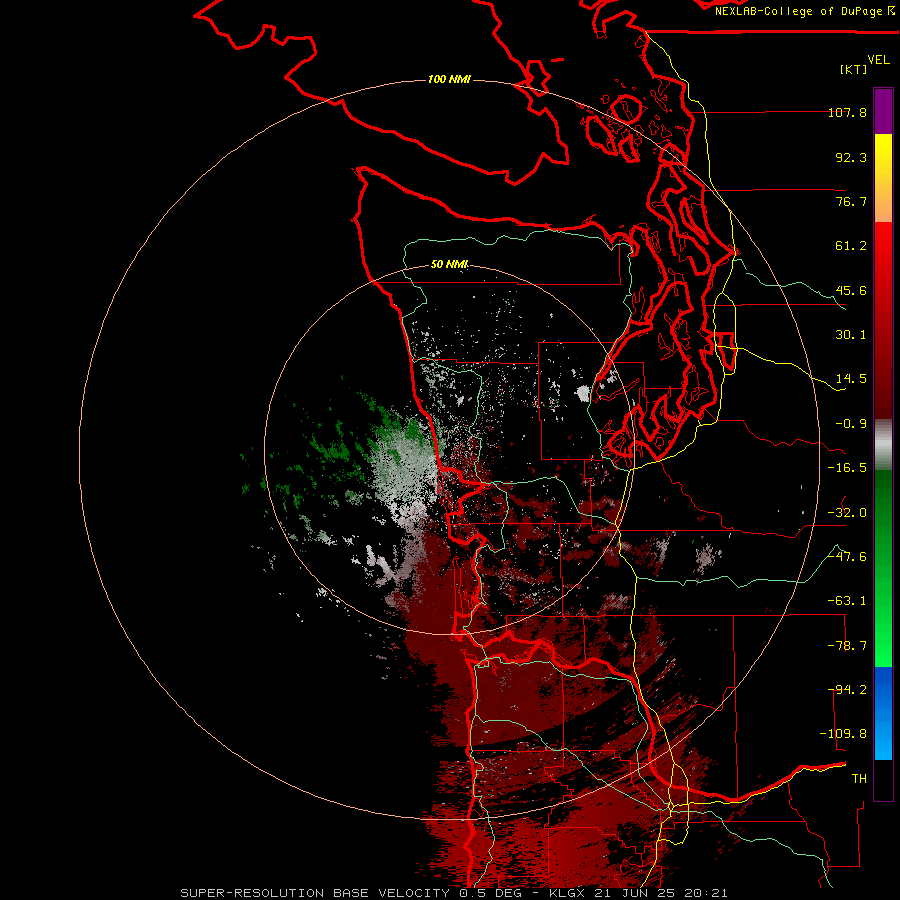Image resolution: width=900 pixels, height=900 pixels.
Task: Click the NEXLAB-College of DuPage label
Action: (x=804, y=11)
